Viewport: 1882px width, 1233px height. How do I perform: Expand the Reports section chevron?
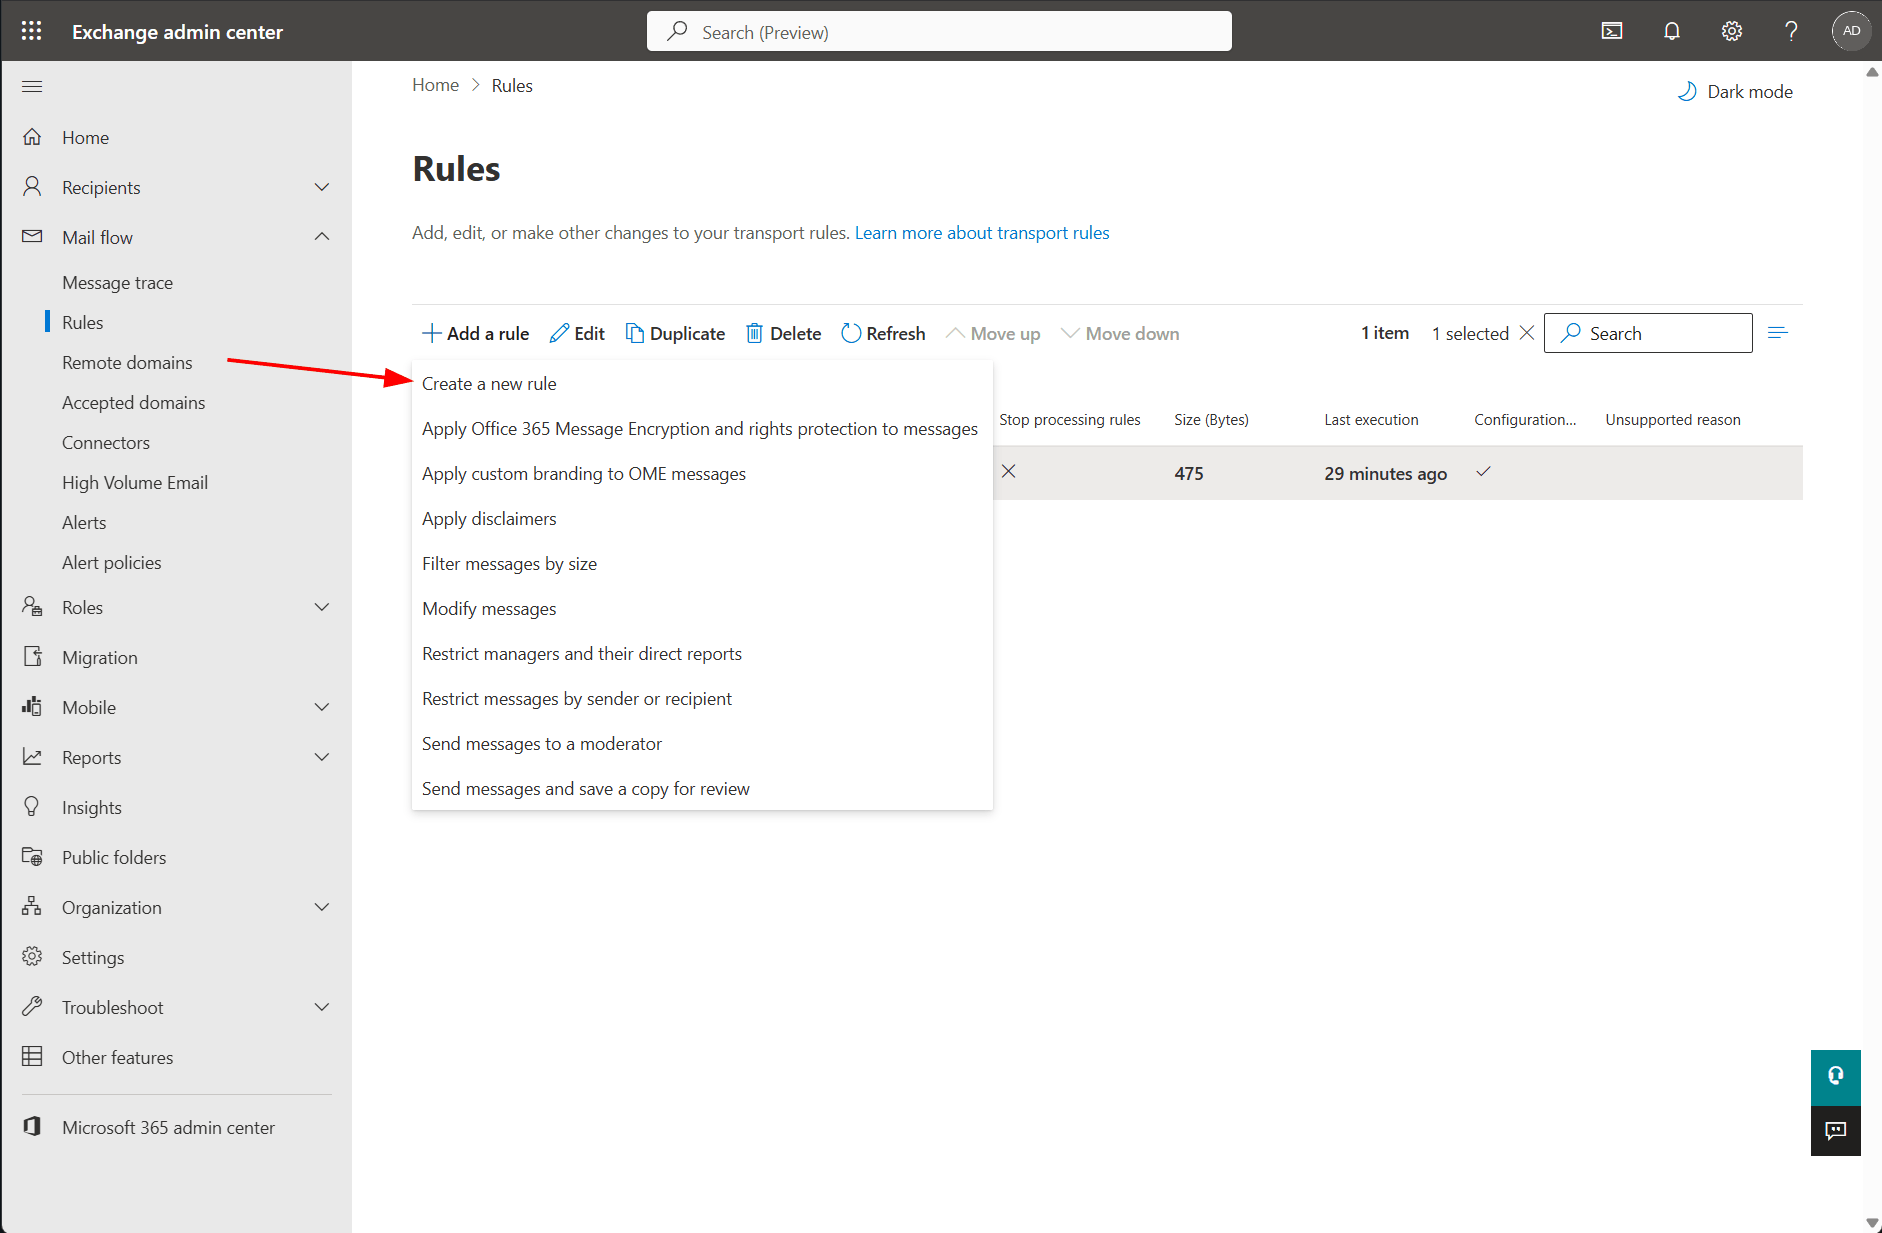coord(322,757)
